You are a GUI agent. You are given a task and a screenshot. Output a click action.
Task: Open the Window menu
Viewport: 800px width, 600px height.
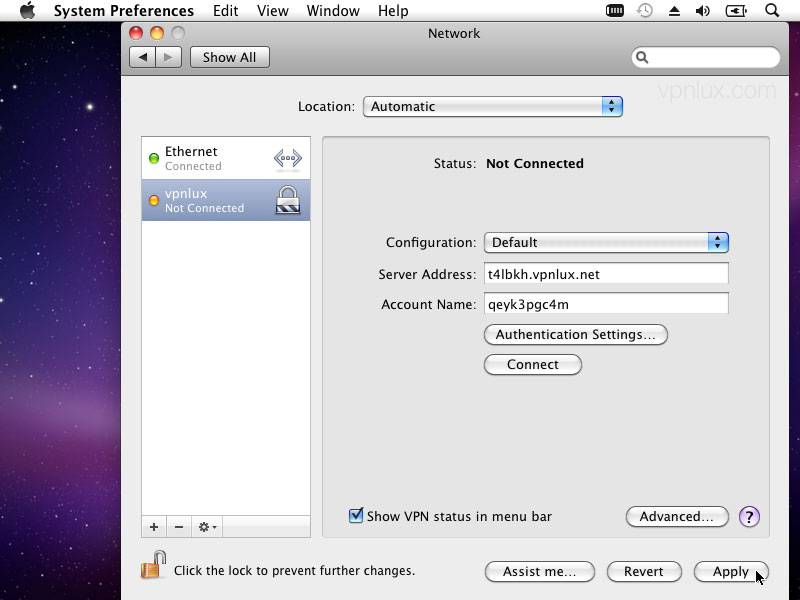click(x=333, y=11)
